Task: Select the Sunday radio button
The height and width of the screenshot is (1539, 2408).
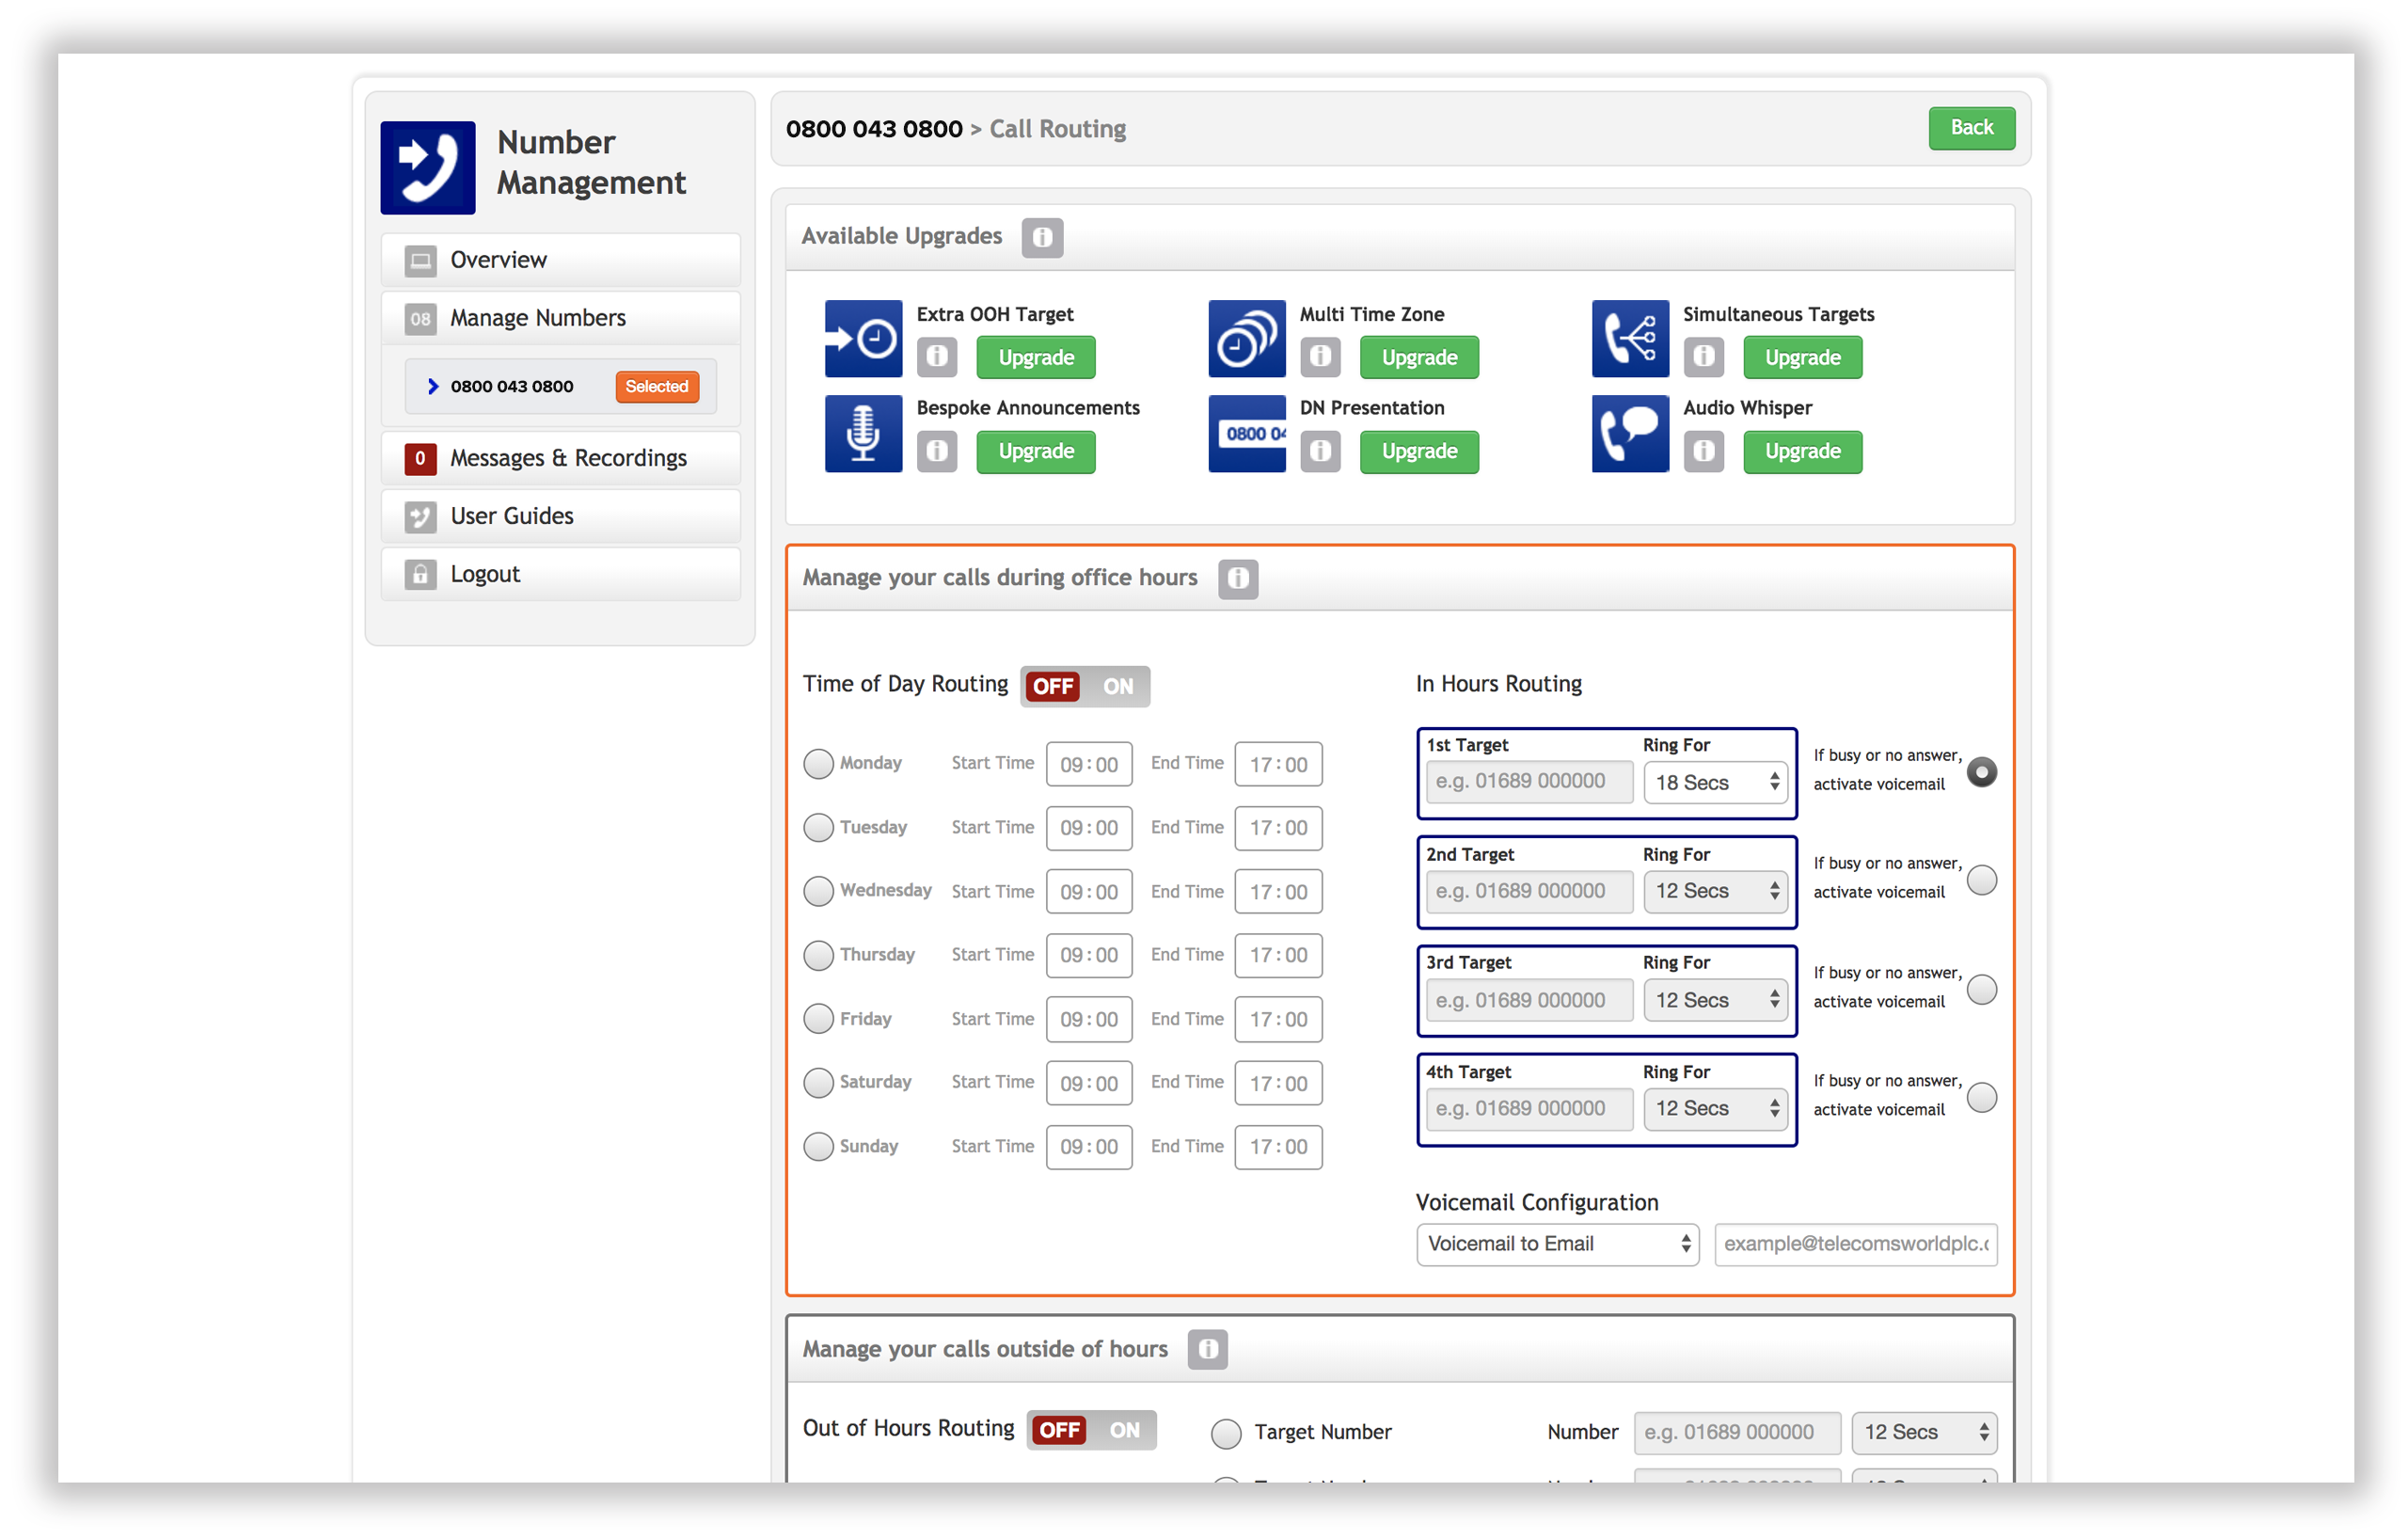Action: click(x=818, y=1146)
